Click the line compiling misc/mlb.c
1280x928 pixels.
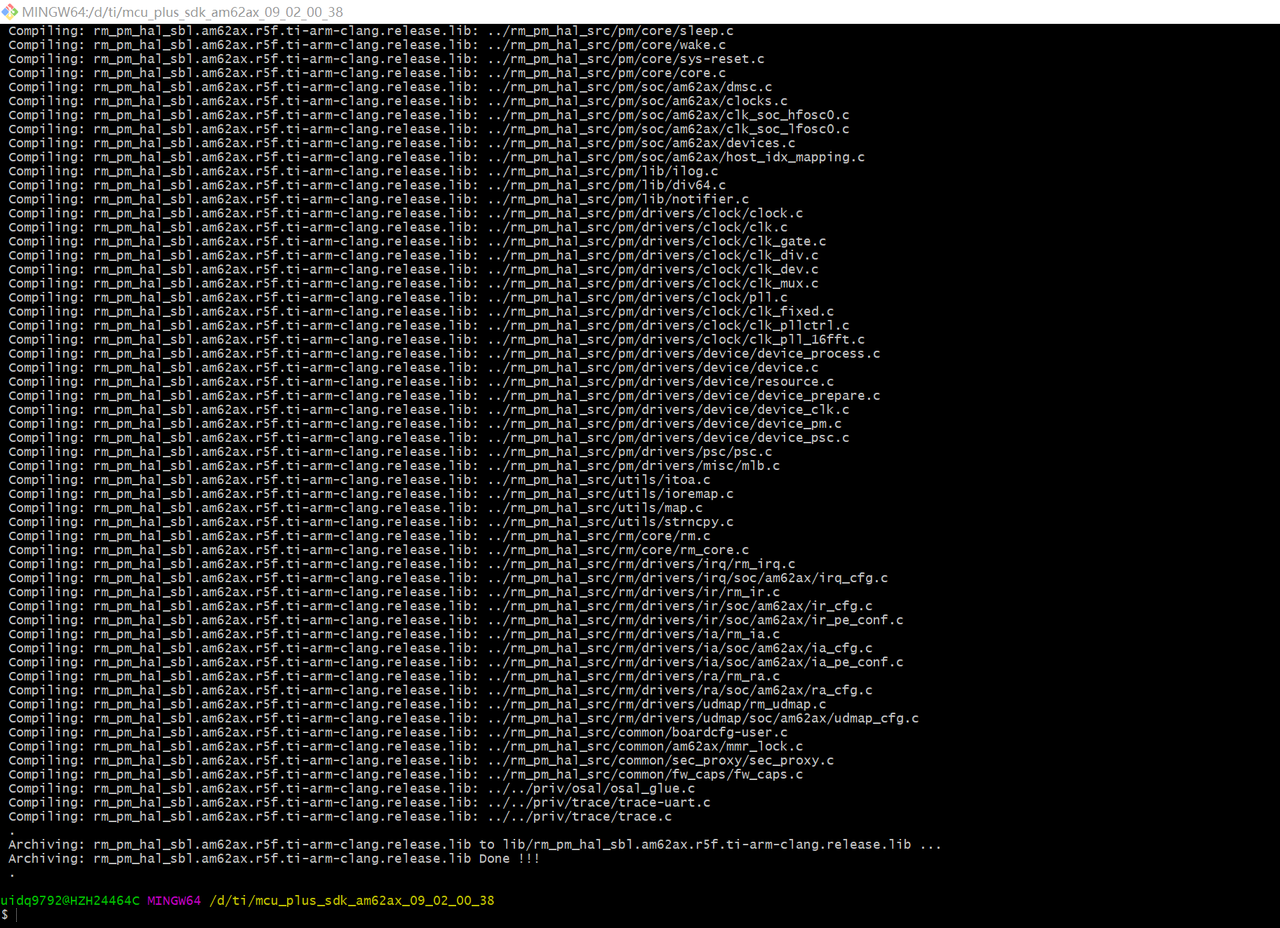tap(394, 465)
